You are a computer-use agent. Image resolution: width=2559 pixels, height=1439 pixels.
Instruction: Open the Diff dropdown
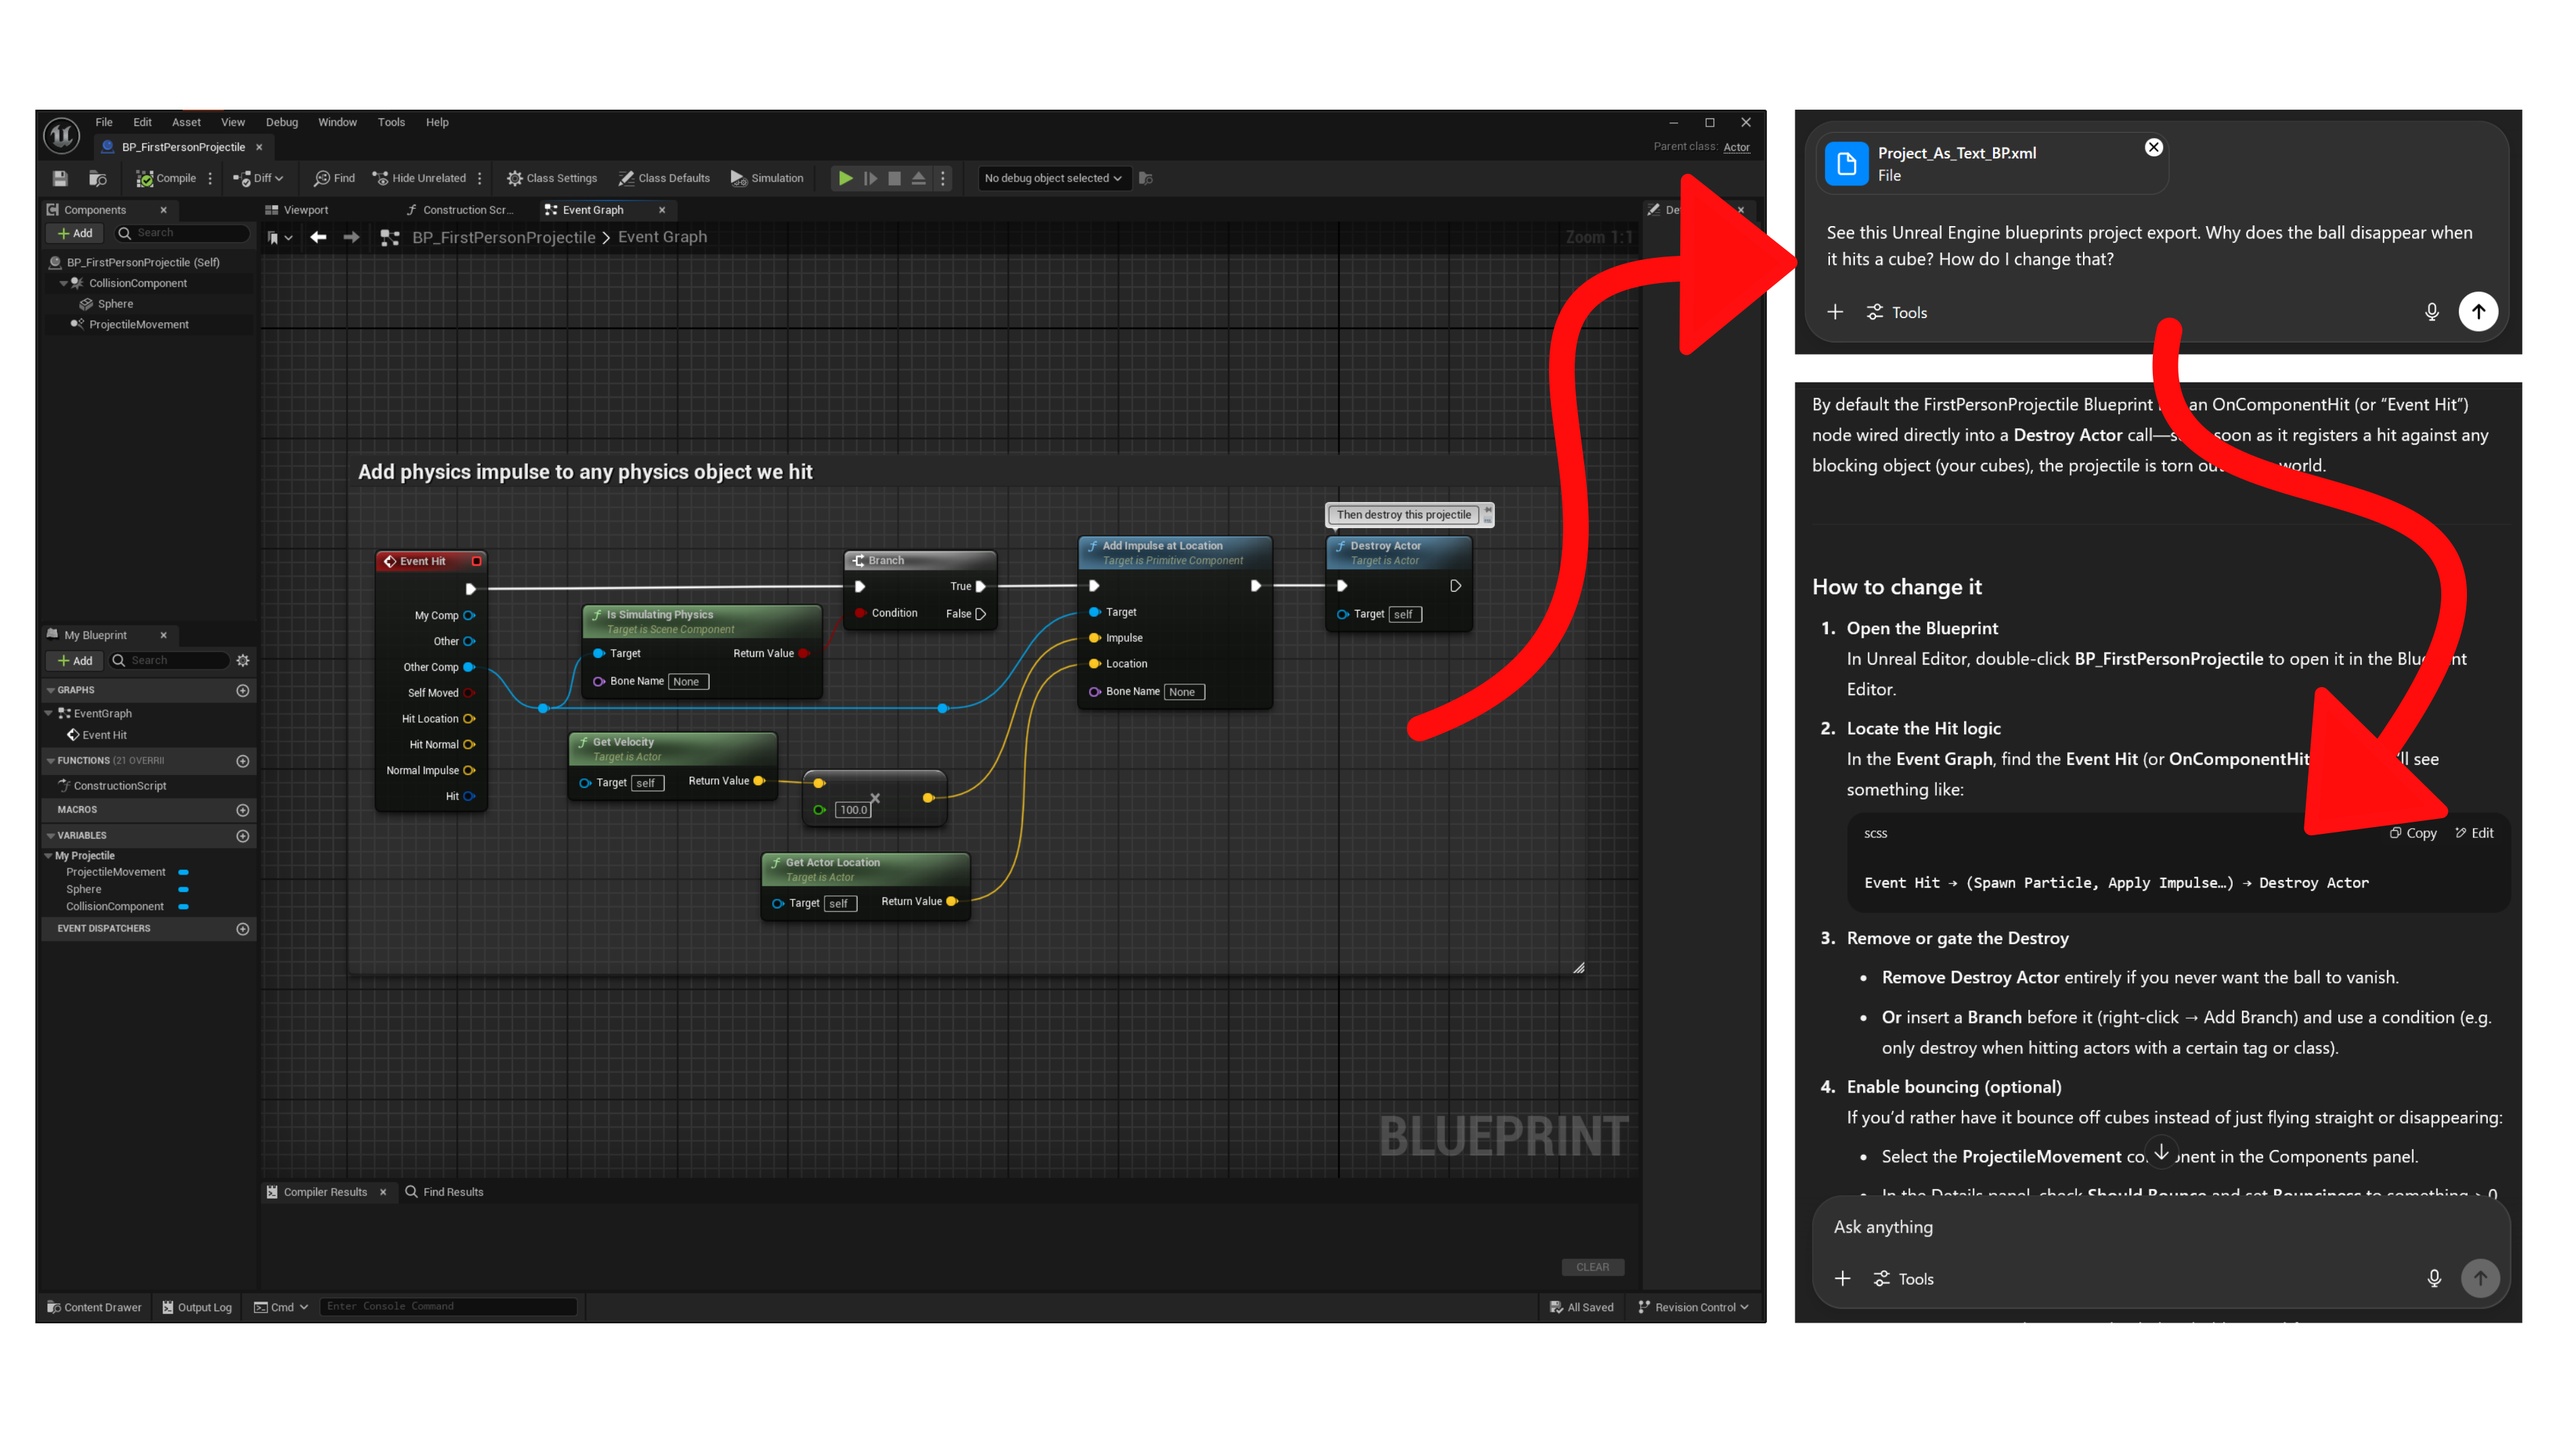point(258,178)
